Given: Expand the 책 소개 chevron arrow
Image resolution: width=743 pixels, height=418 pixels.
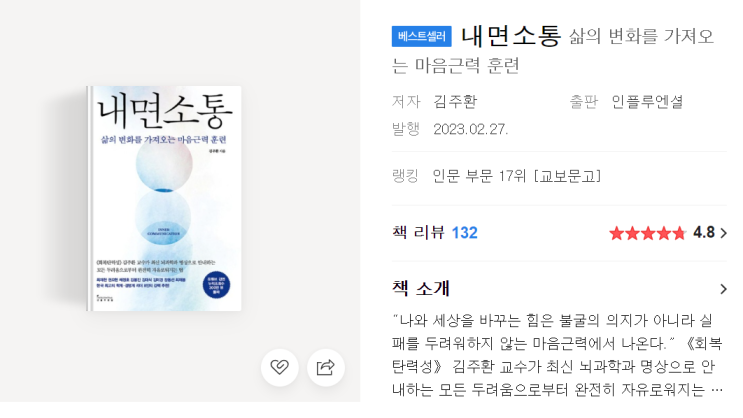Looking at the screenshot, I should (x=723, y=289).
